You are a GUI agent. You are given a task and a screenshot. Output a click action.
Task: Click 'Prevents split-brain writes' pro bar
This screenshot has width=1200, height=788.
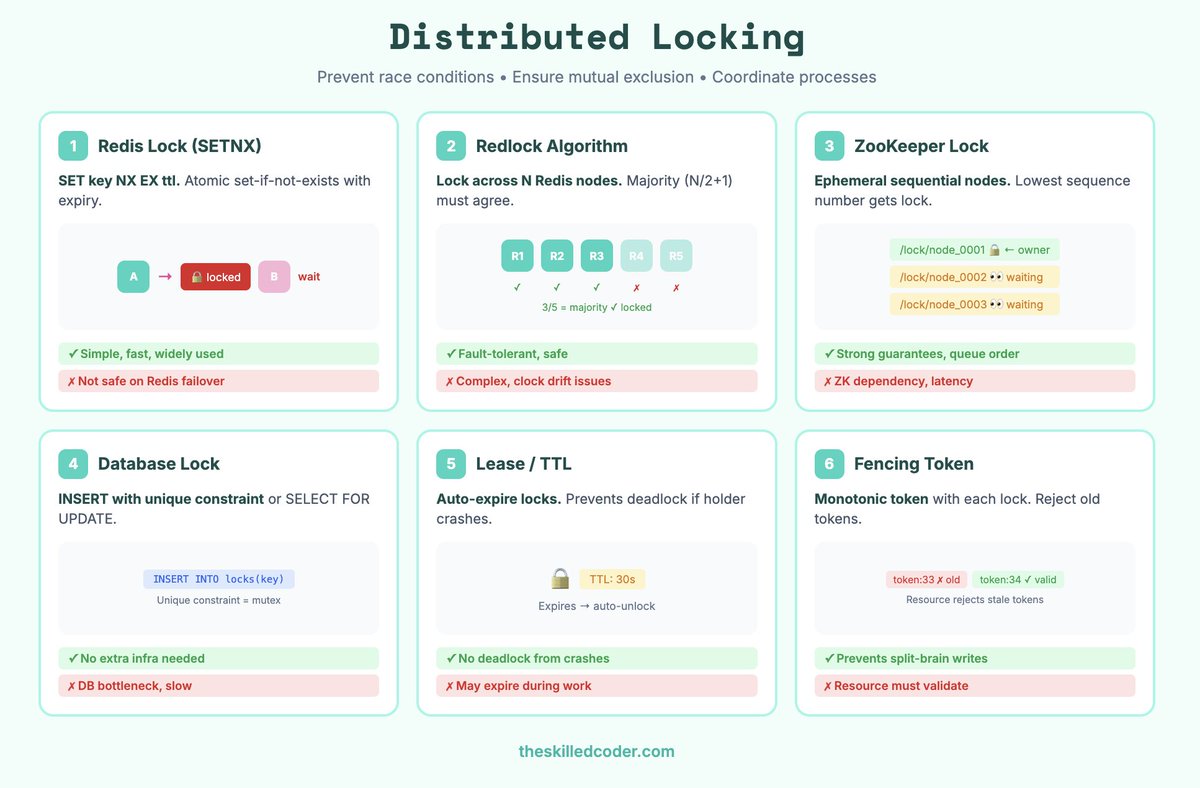pyautogui.click(x=975, y=658)
